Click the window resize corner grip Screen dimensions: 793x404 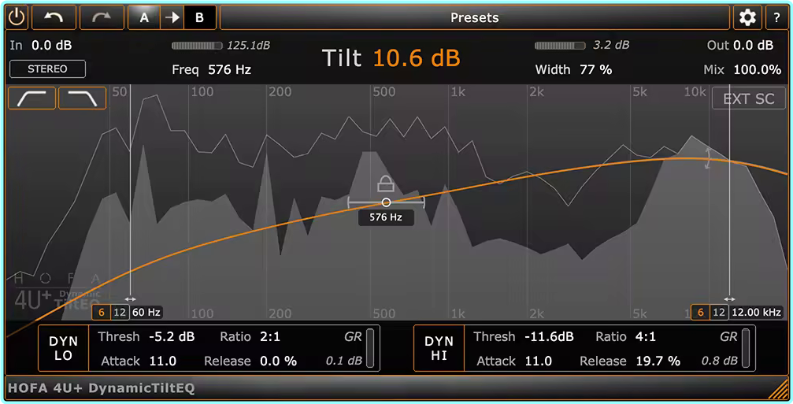[778, 389]
